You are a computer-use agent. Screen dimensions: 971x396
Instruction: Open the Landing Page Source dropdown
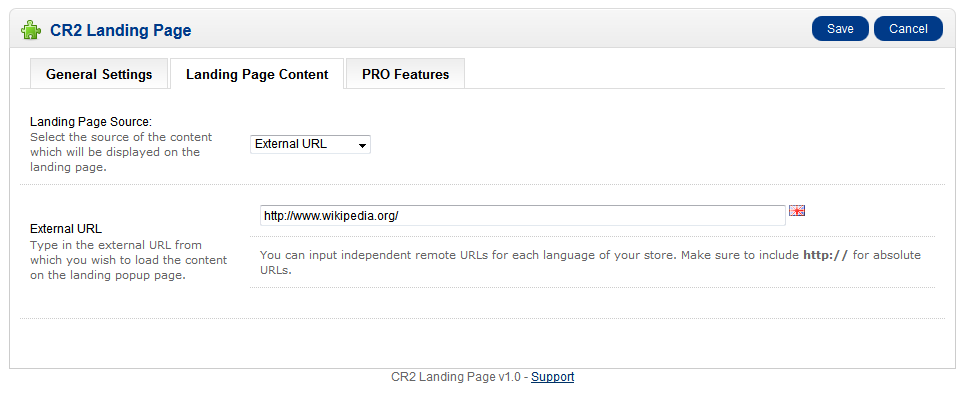tap(310, 144)
